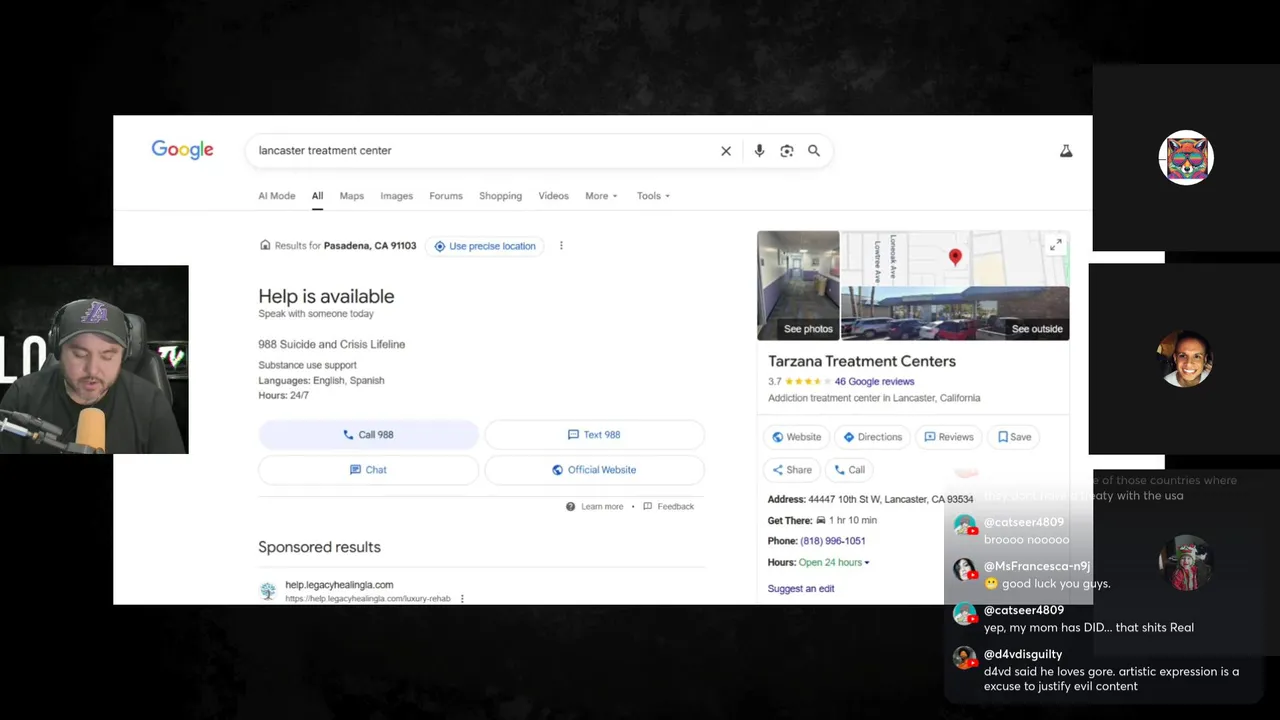Screen dimensions: 1280x720
Task: Click the Tarzana Website button
Action: point(796,437)
